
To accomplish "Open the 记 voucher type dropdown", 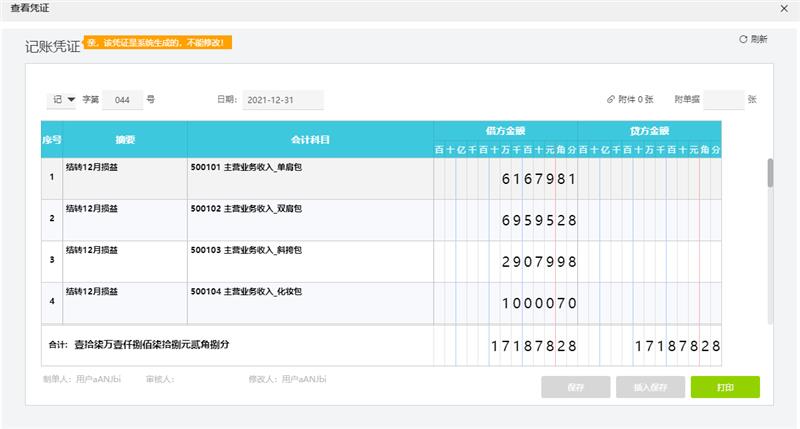I will click(x=63, y=100).
